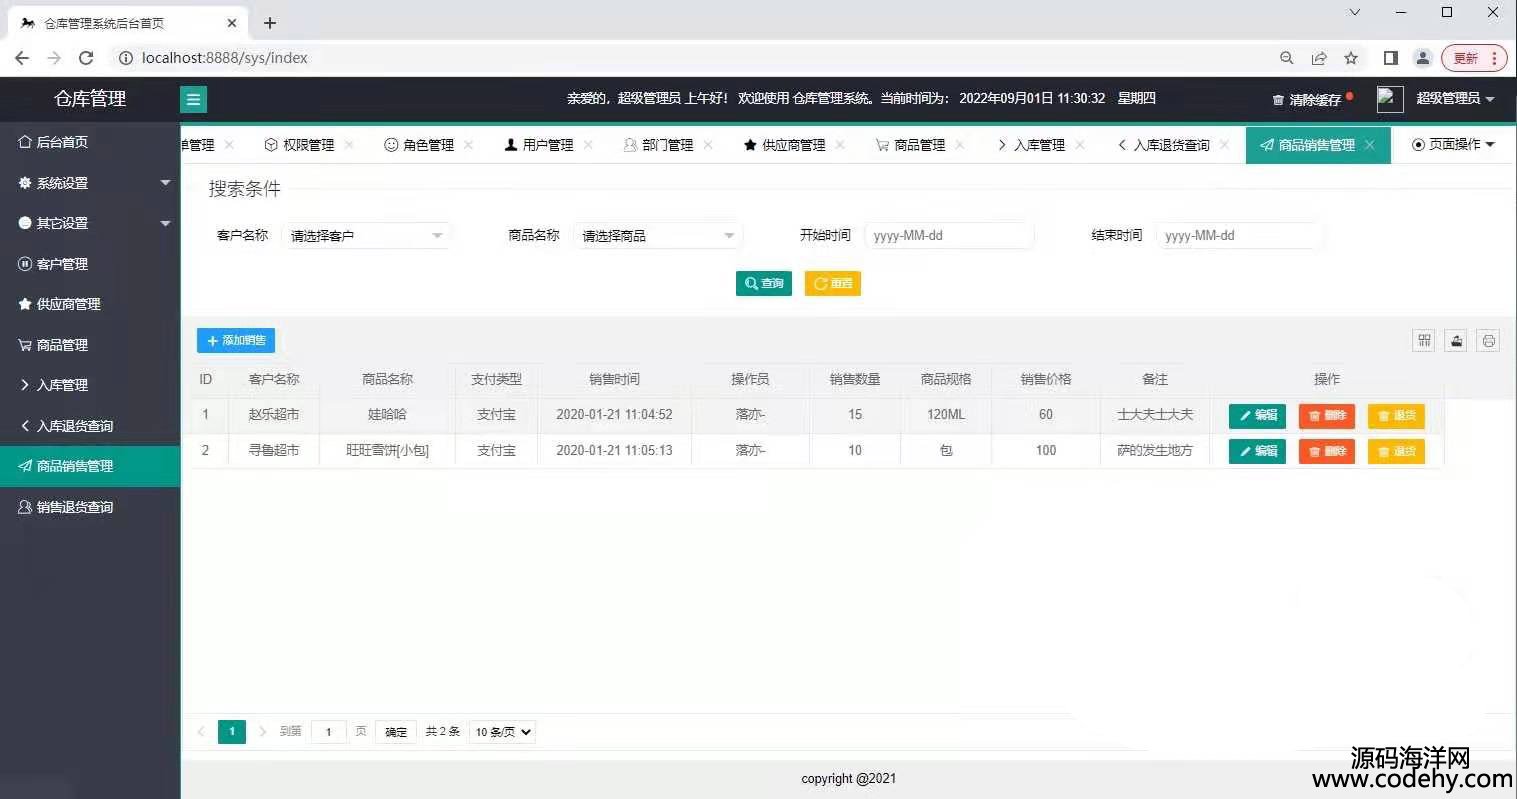Click the page number jump field
Image resolution: width=1517 pixels, height=799 pixels.
point(329,732)
